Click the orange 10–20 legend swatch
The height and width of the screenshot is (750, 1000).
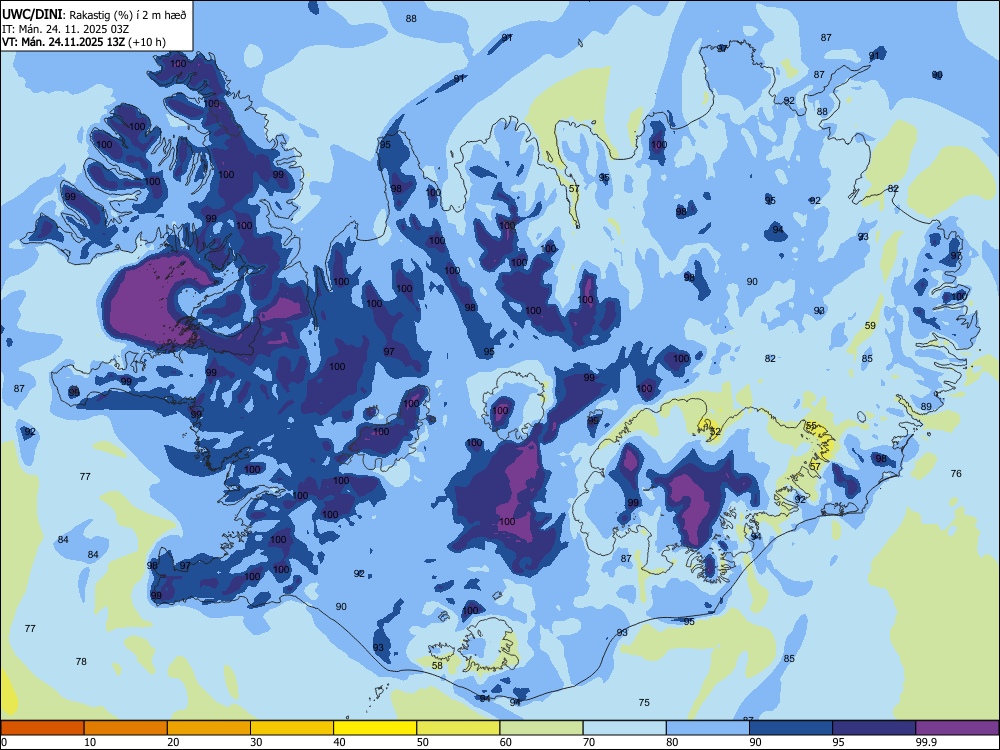126,728
